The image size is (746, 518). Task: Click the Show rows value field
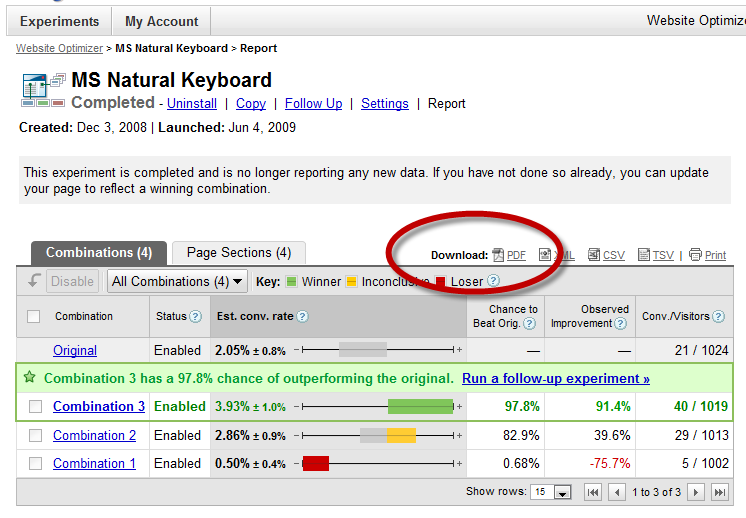point(543,492)
